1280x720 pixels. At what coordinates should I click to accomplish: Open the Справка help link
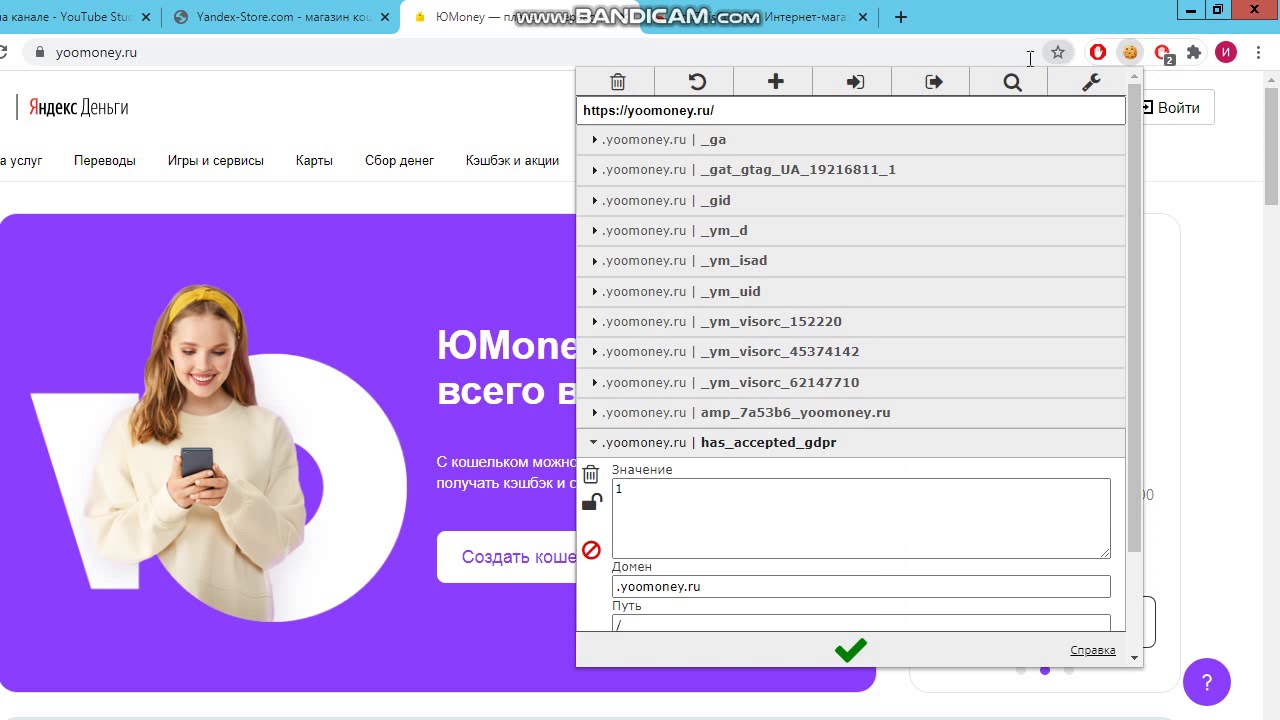click(1093, 650)
